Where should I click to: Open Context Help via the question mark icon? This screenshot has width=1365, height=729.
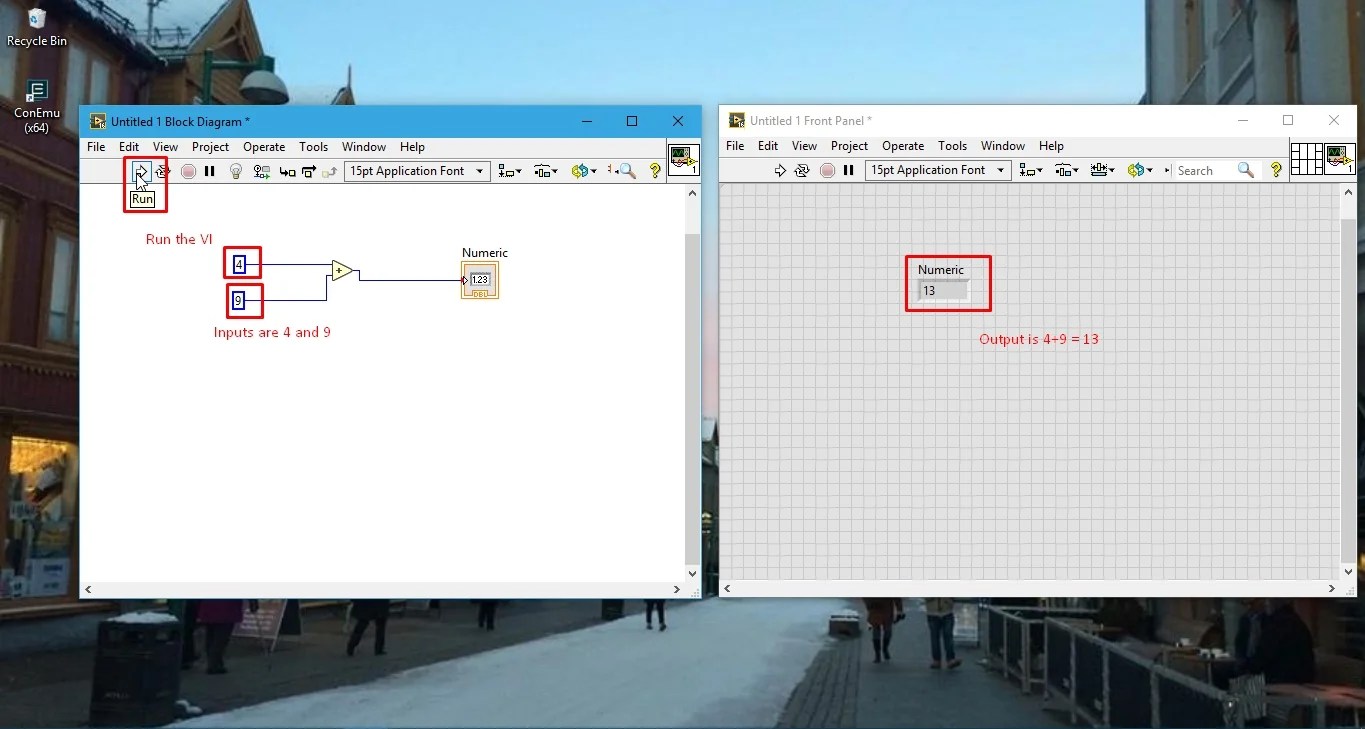[x=655, y=171]
